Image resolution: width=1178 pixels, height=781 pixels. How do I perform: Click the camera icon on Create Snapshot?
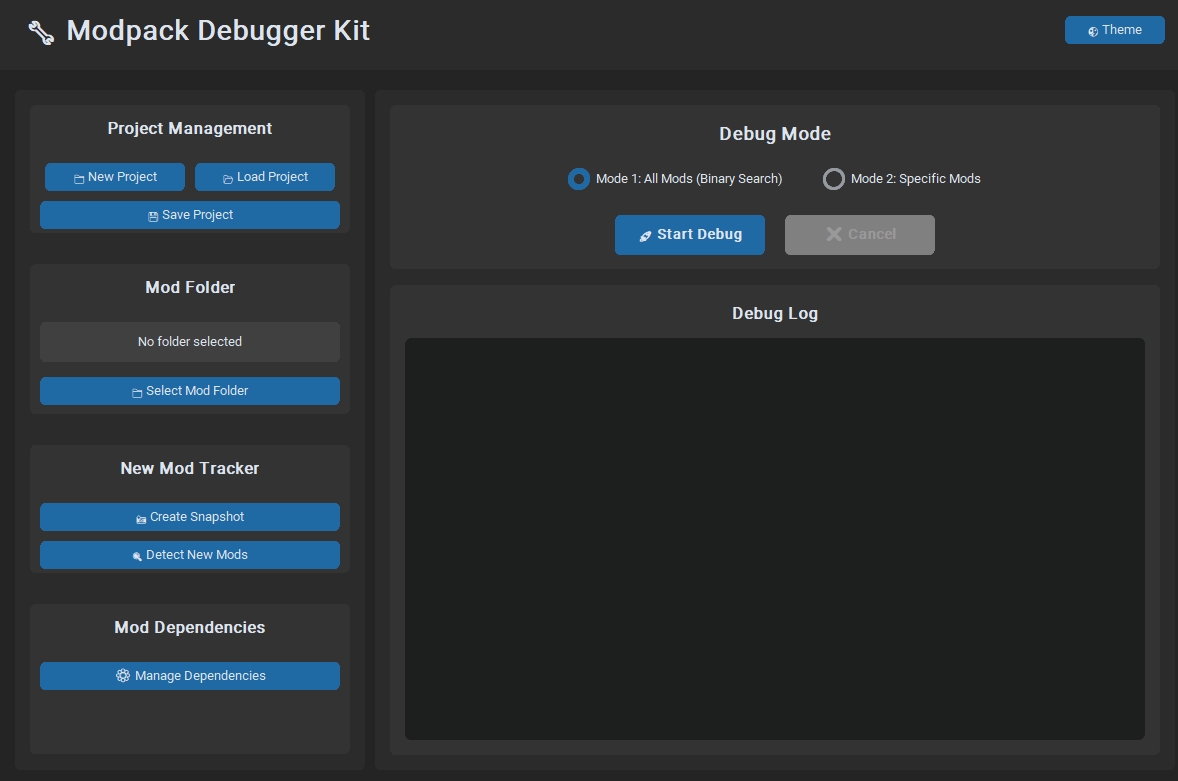coord(141,518)
